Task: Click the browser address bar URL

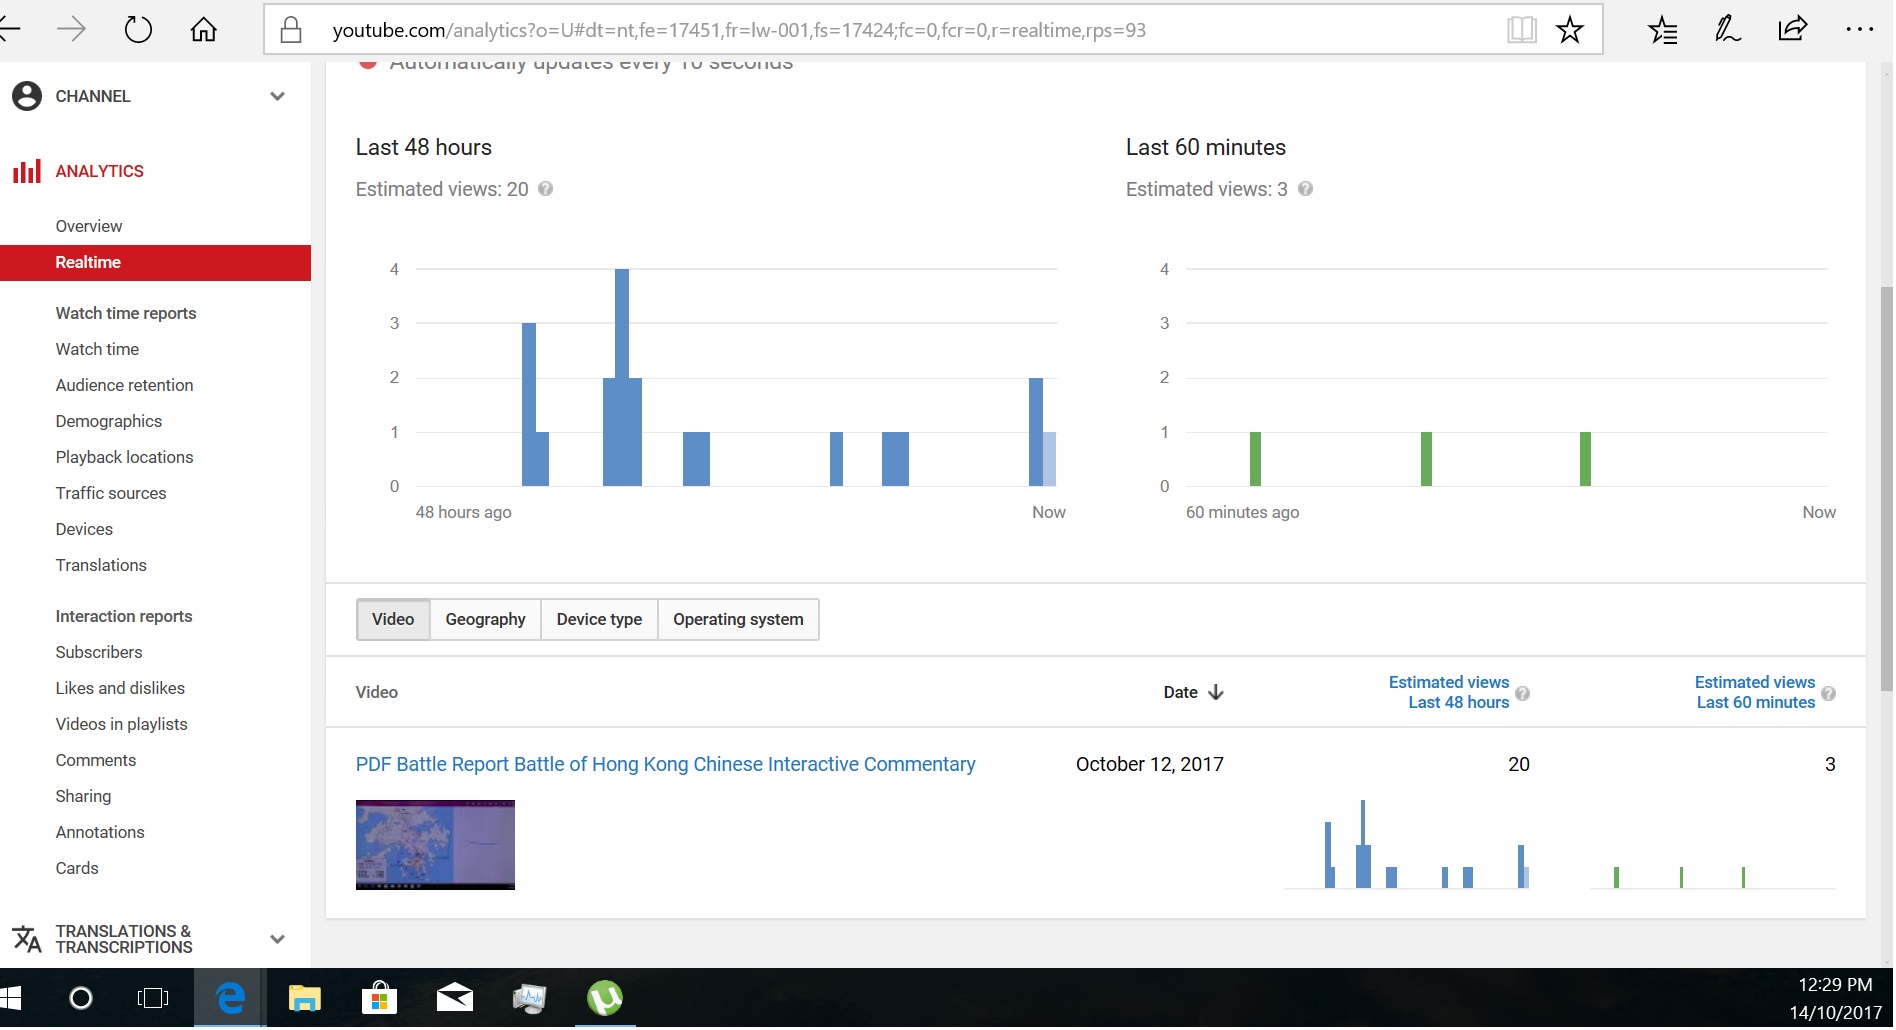Action: tap(739, 30)
